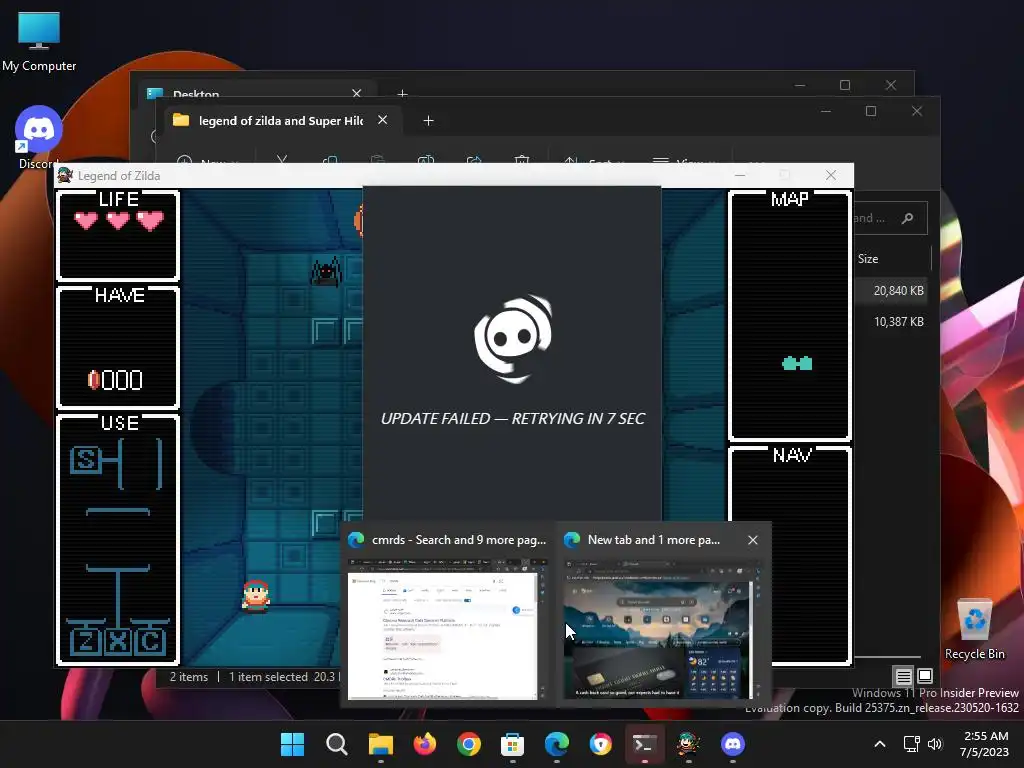Click the Rename icon in Explorer toolbar

pos(426,160)
